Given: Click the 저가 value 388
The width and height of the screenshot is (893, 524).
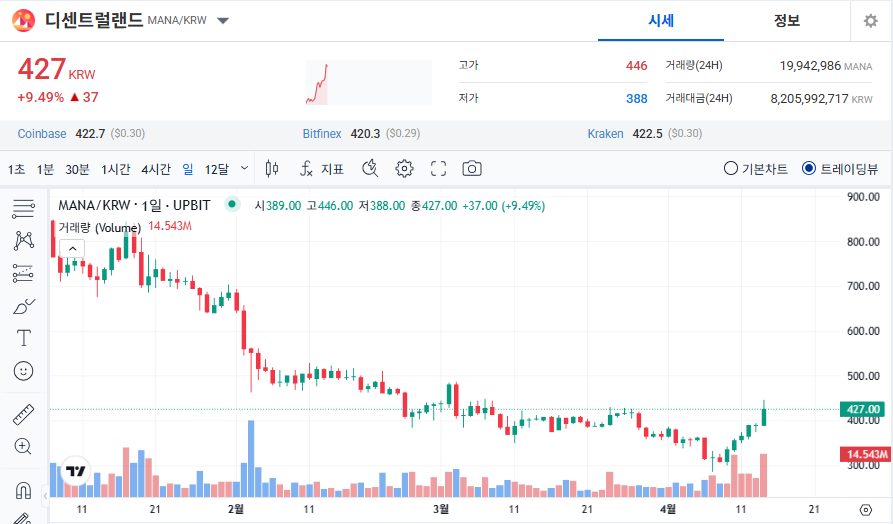Looking at the screenshot, I should [x=636, y=99].
